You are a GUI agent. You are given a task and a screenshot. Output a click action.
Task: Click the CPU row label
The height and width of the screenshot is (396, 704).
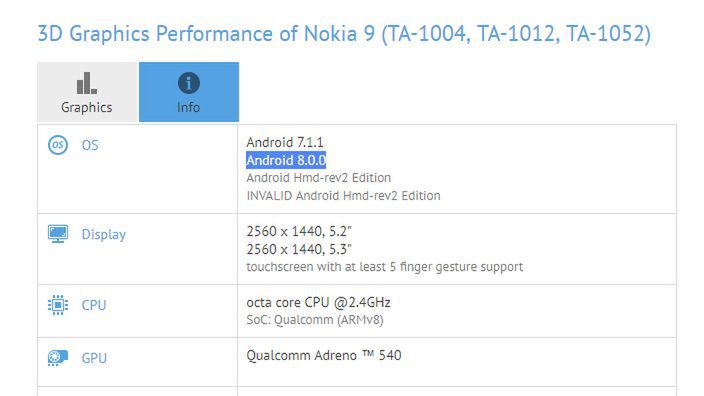(94, 305)
